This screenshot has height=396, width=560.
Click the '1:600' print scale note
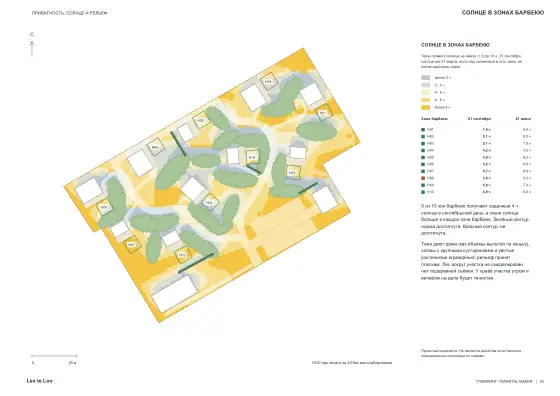tap(351, 362)
